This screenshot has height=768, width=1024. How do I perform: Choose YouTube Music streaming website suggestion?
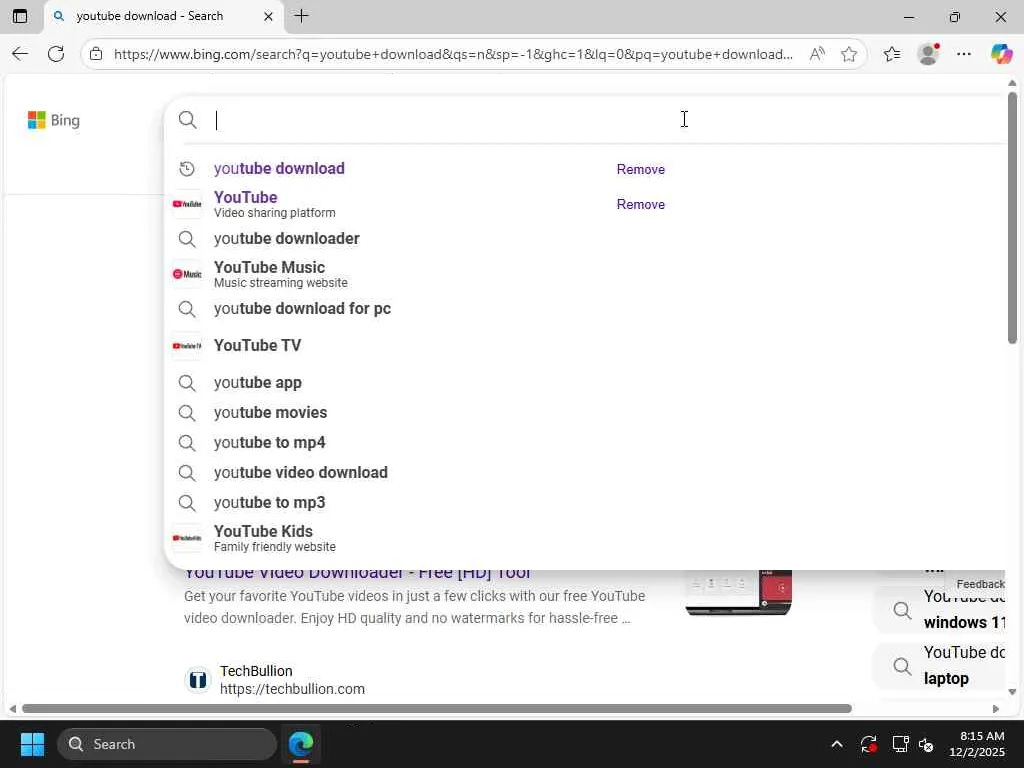click(x=281, y=274)
